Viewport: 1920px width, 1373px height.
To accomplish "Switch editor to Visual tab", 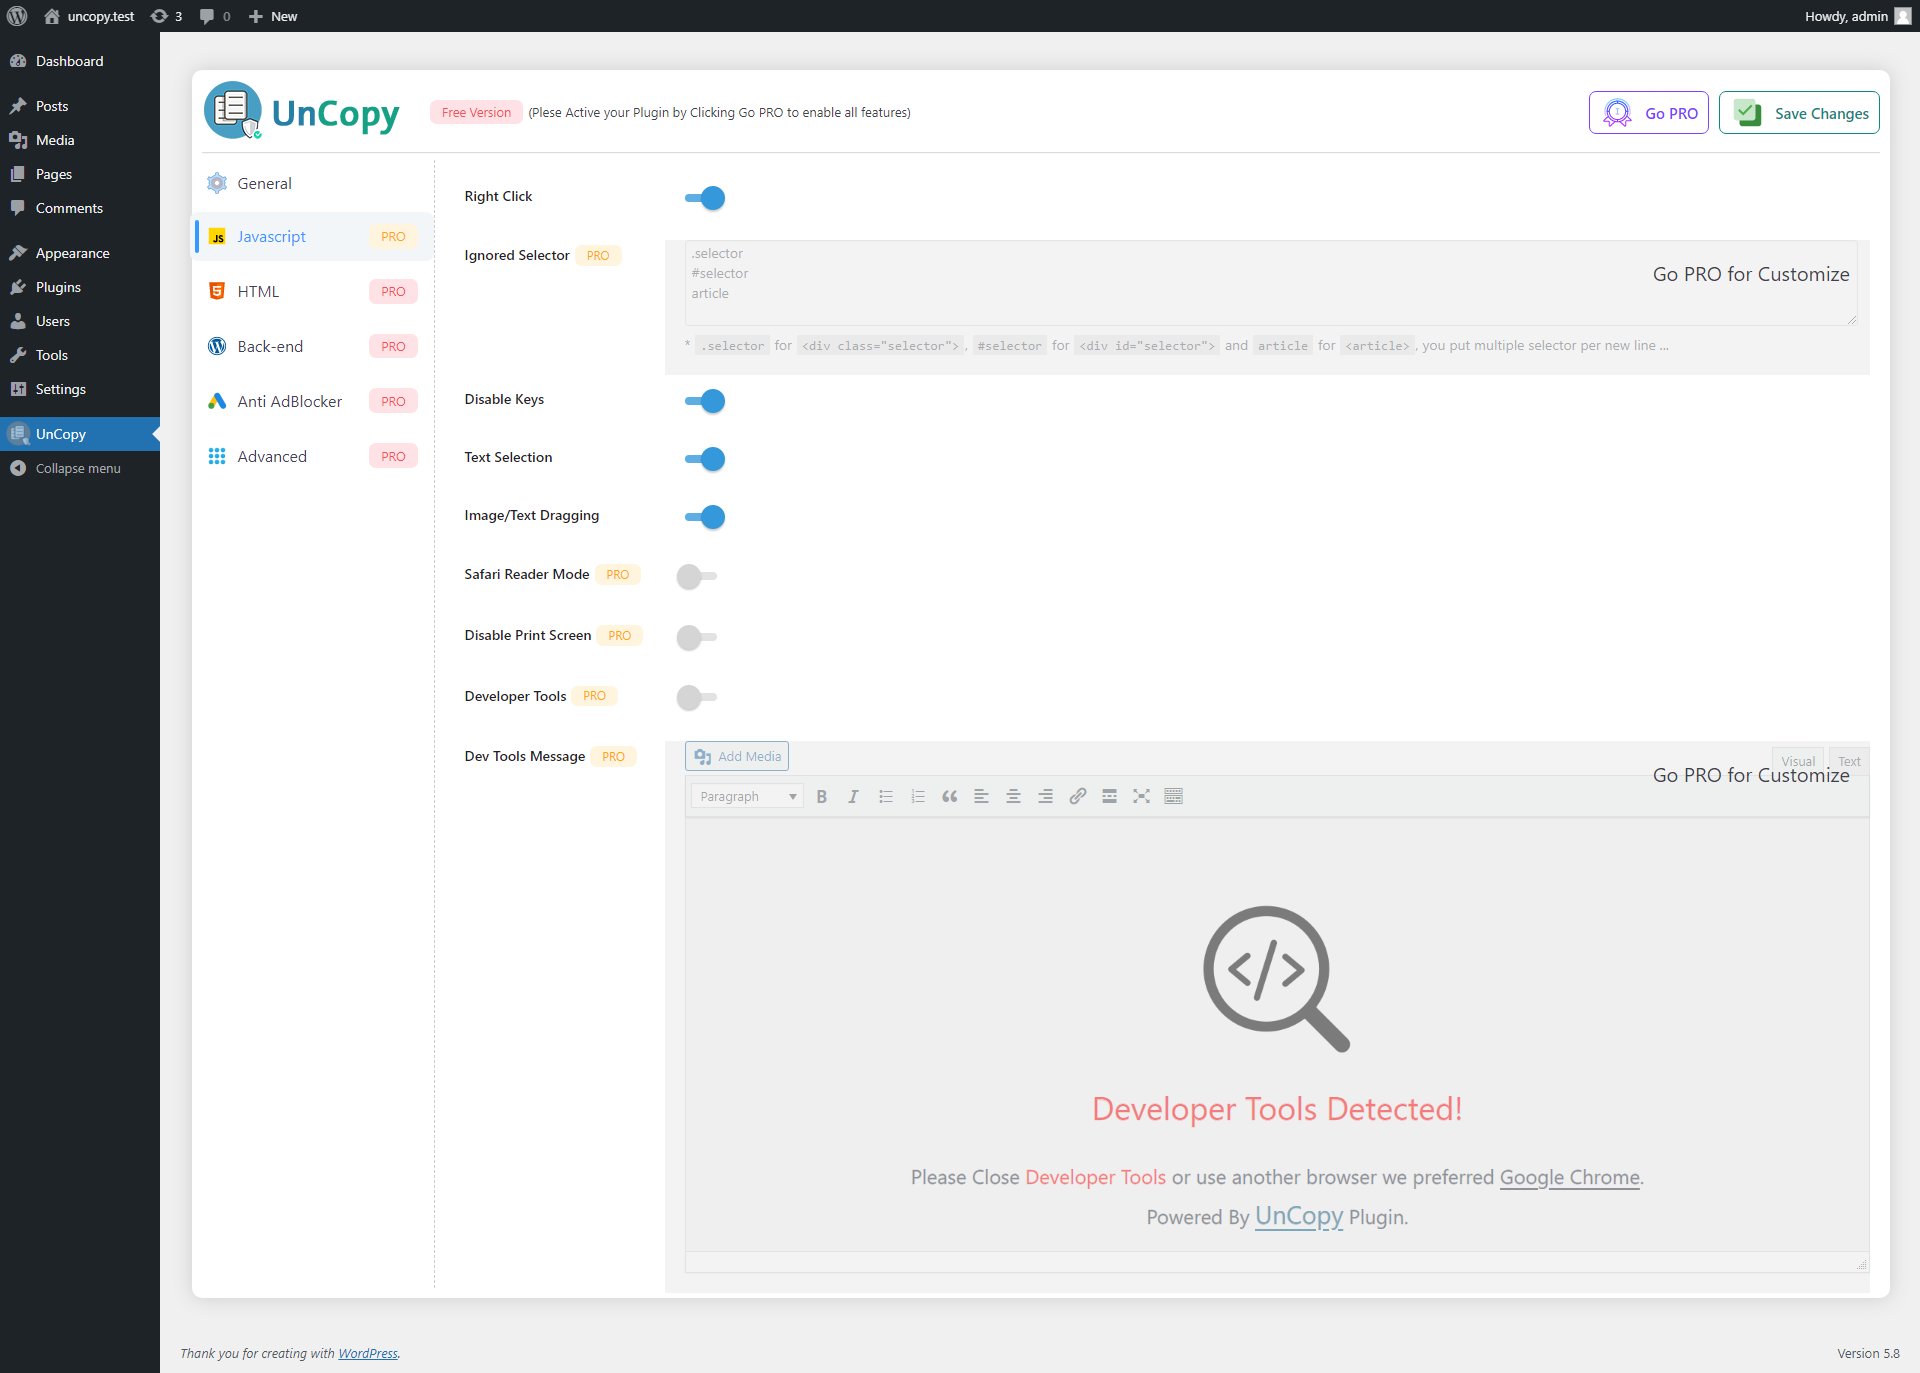I will [x=1797, y=761].
